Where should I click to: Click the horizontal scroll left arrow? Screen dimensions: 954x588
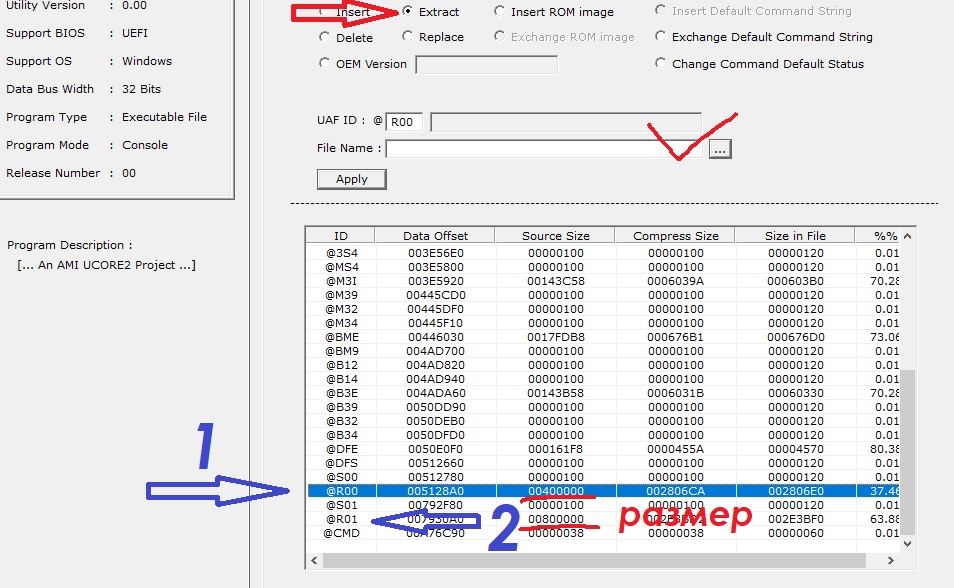point(314,560)
